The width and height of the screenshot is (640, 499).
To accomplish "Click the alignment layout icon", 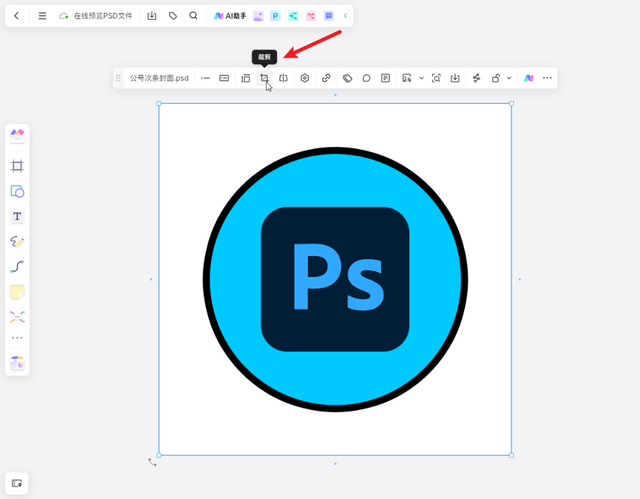I will (245, 78).
